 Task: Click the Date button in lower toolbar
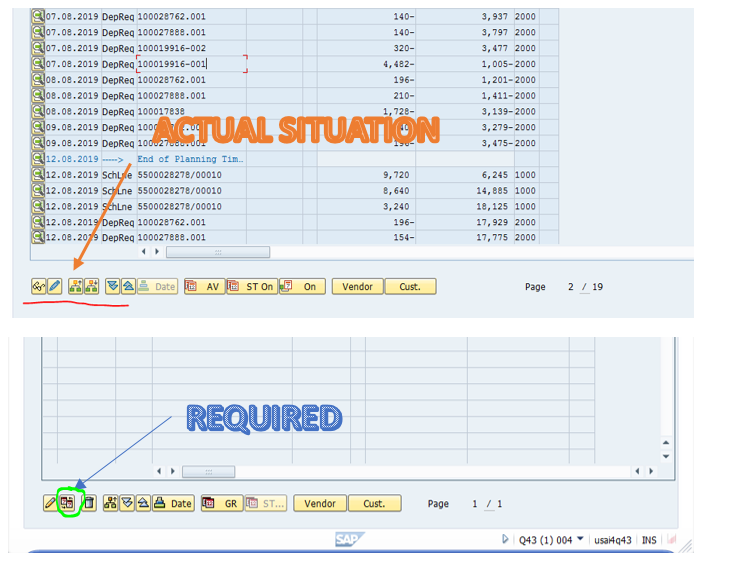click(x=173, y=504)
